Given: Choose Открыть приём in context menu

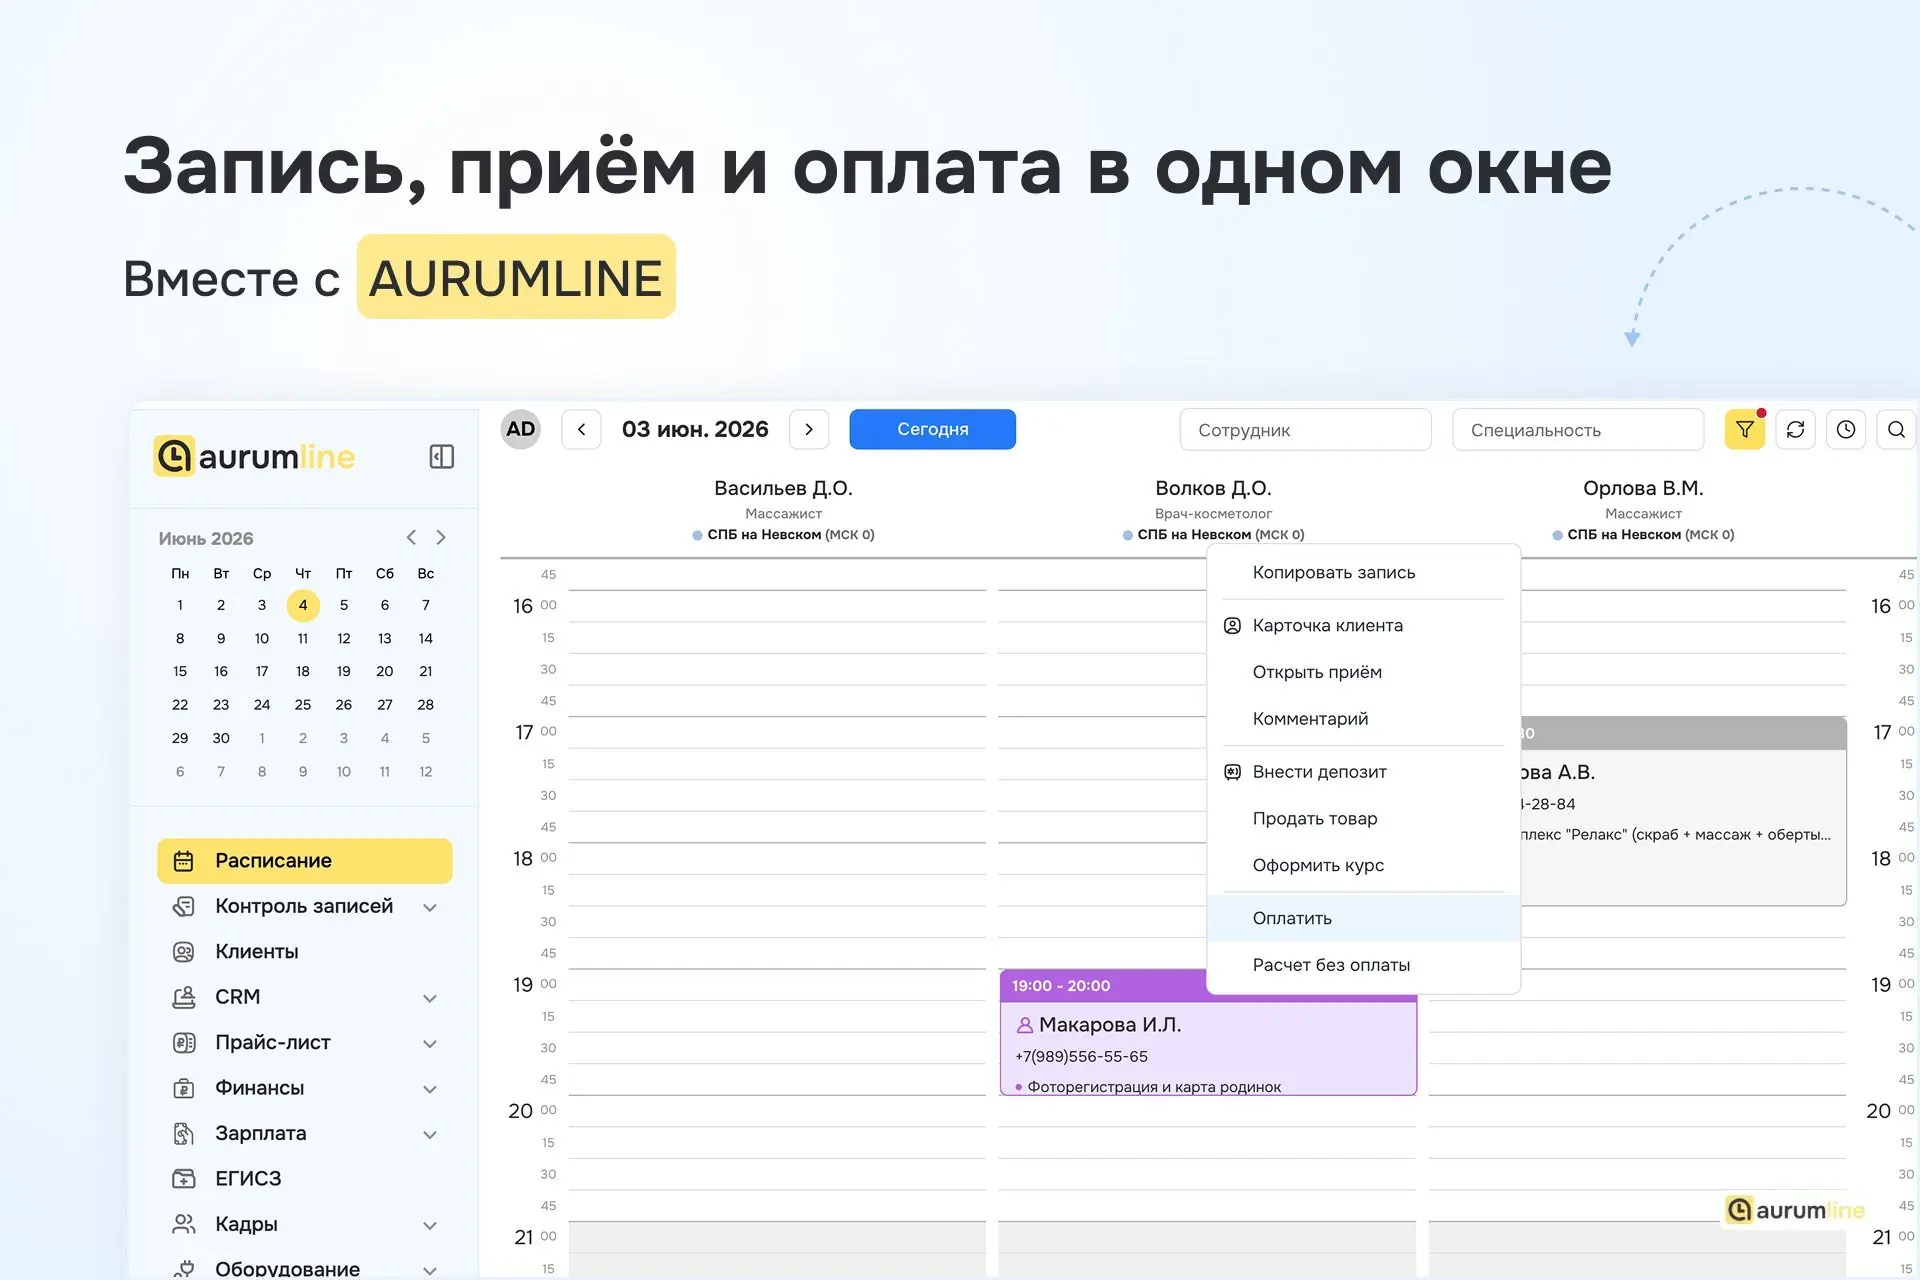Looking at the screenshot, I should 1364,672.
